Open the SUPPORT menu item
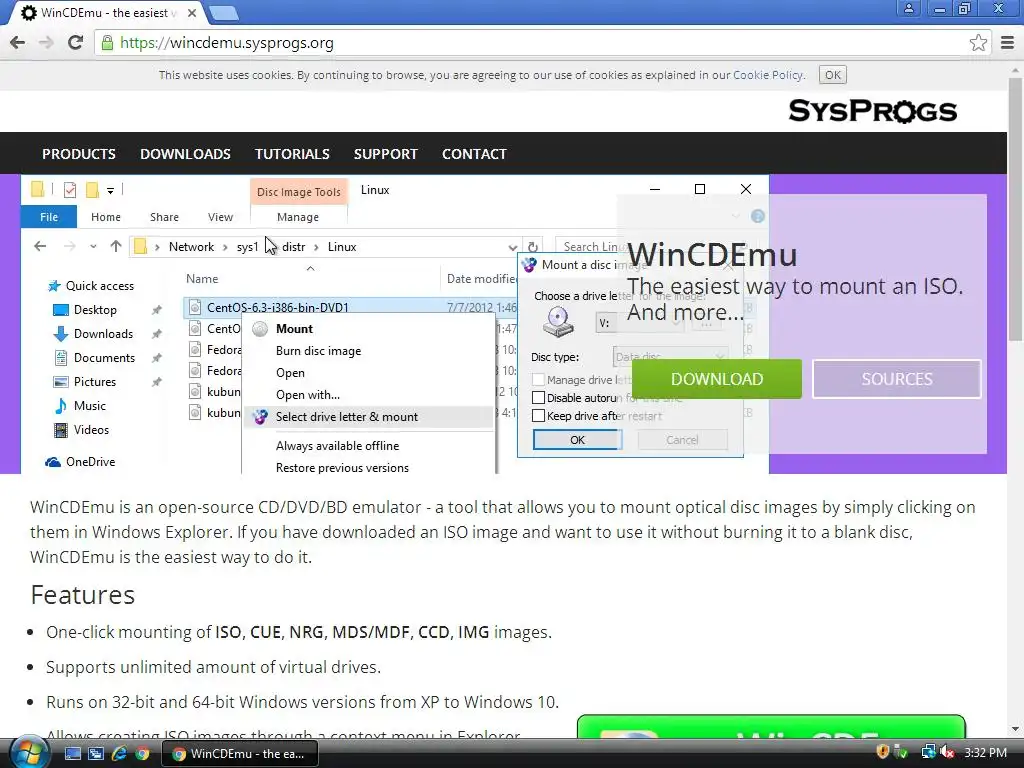The image size is (1024, 768). pos(385,154)
